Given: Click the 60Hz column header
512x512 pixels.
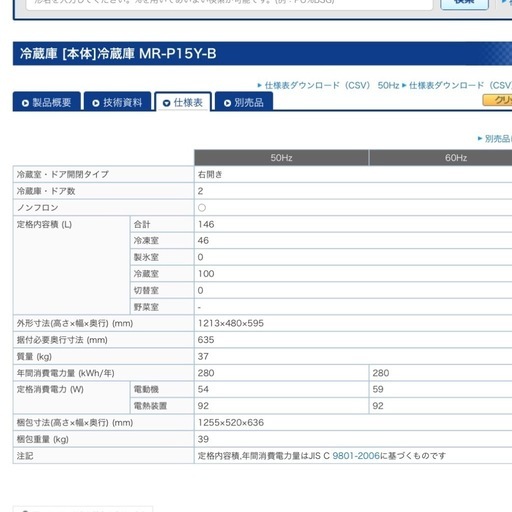Looking at the screenshot, I should click(456, 158).
